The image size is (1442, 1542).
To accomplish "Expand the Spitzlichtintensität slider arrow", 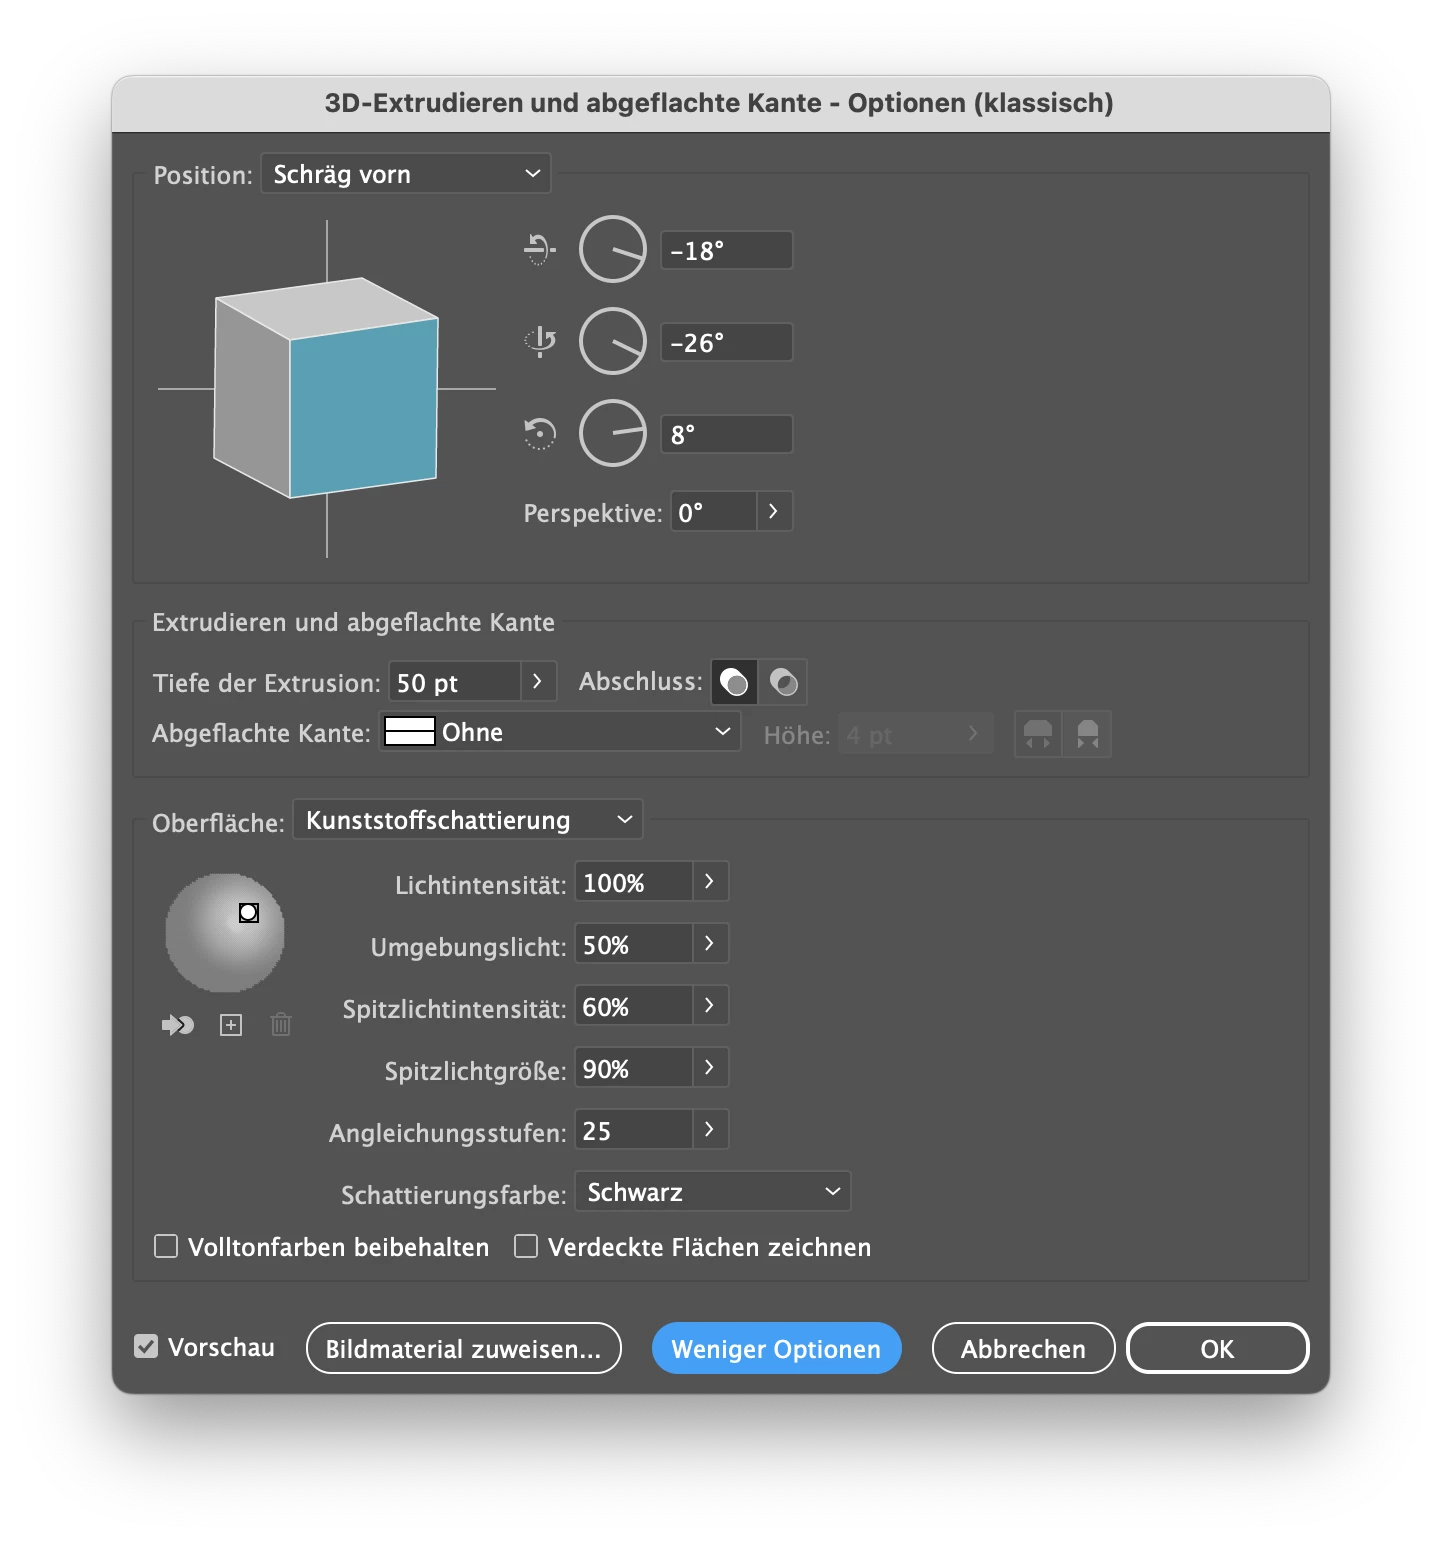I will 710,1006.
